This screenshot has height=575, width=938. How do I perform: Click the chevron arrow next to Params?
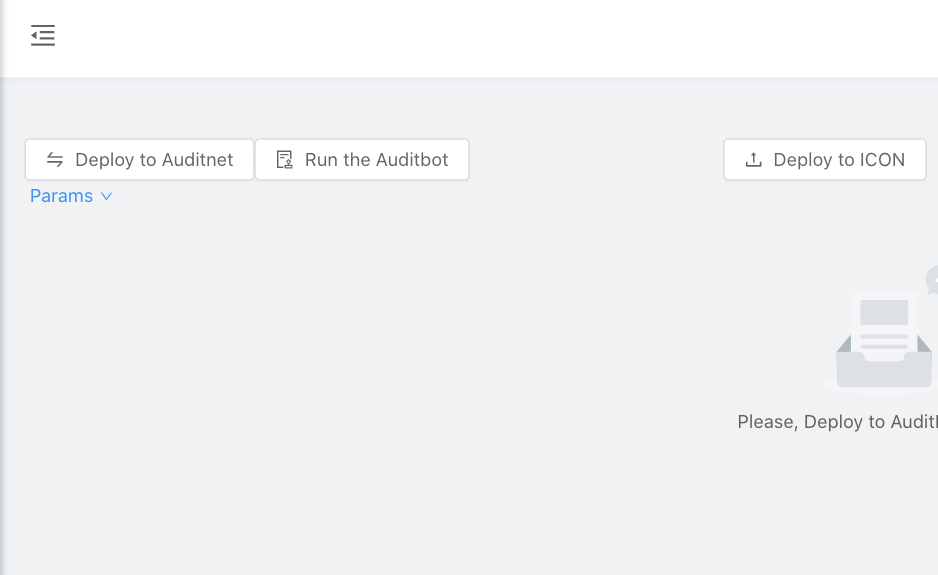106,196
